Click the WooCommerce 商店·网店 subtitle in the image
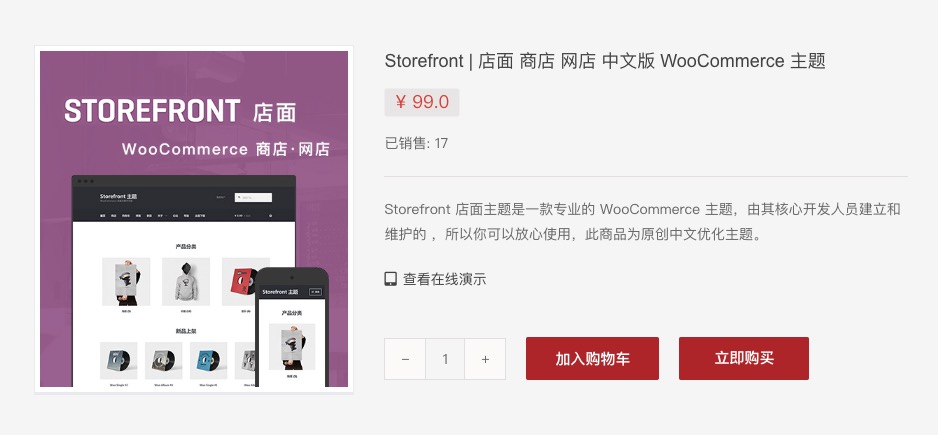The height and width of the screenshot is (435, 938). pyautogui.click(x=226, y=149)
